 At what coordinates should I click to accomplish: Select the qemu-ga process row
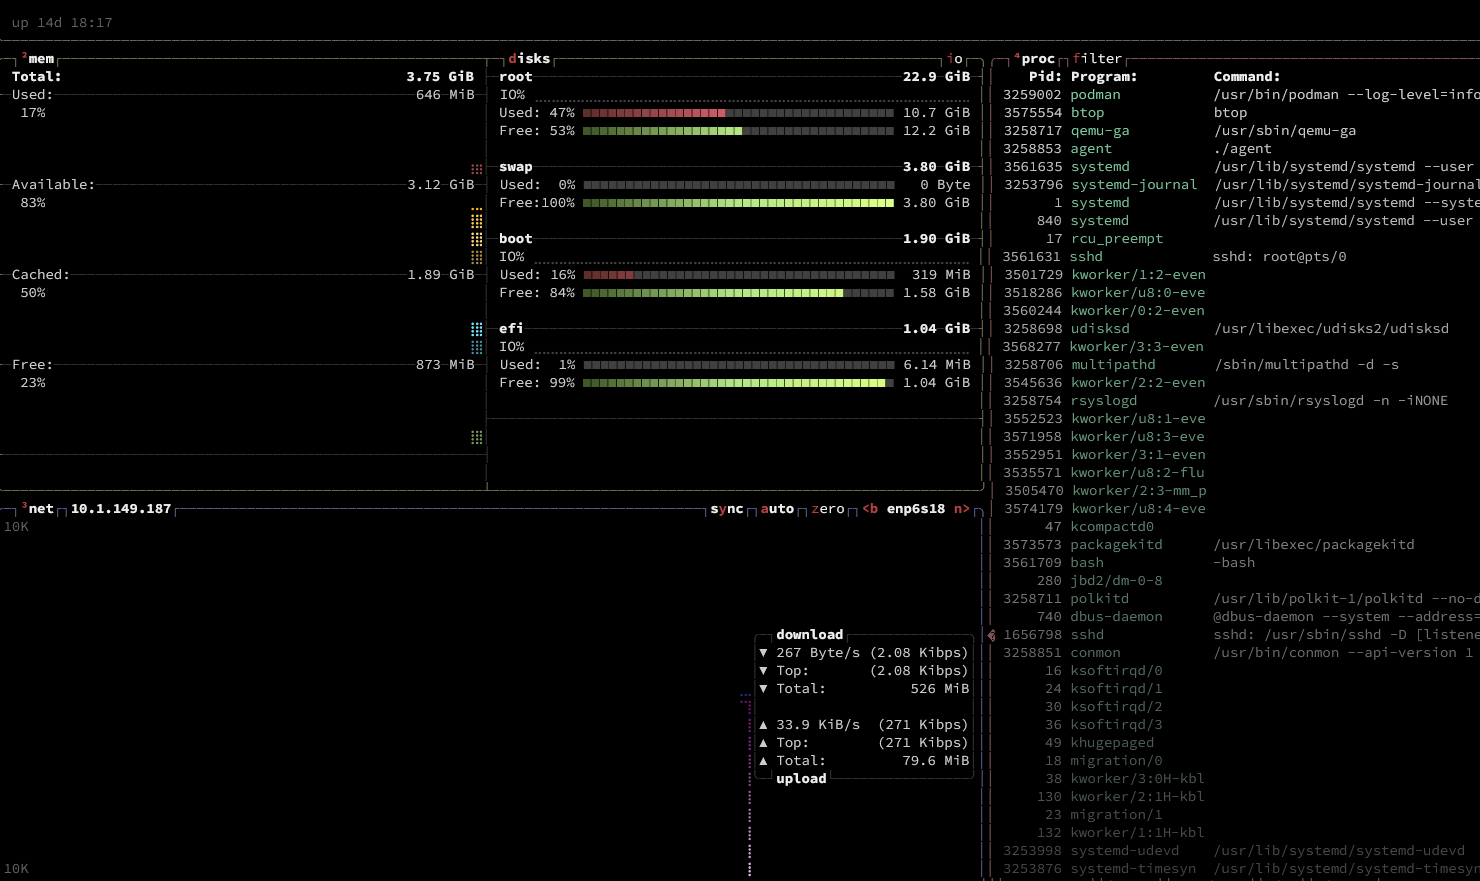tap(1240, 131)
